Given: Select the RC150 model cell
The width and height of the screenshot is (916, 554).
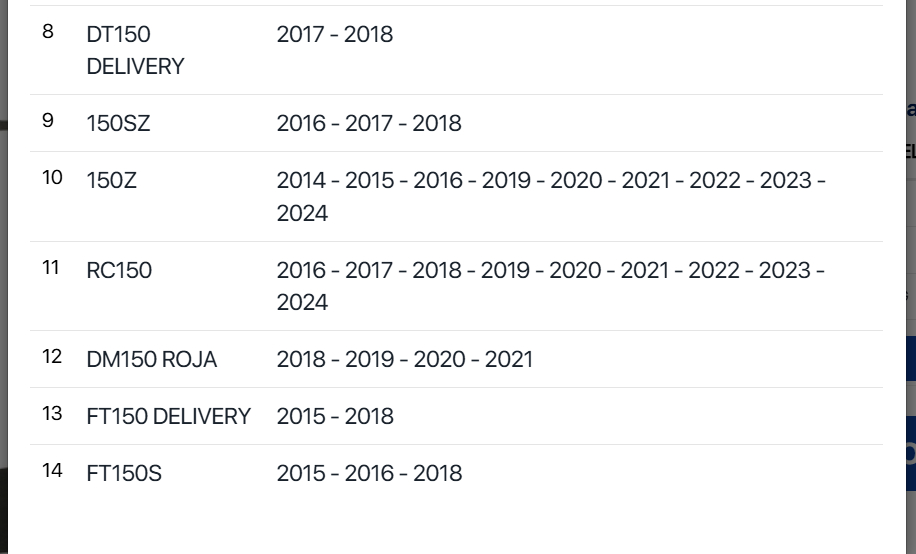Looking at the screenshot, I should 119,271.
